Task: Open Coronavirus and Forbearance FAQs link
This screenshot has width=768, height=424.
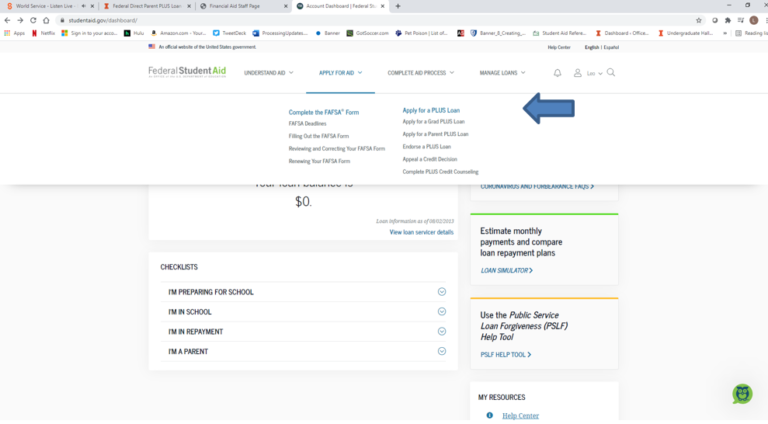Action: [x=537, y=187]
